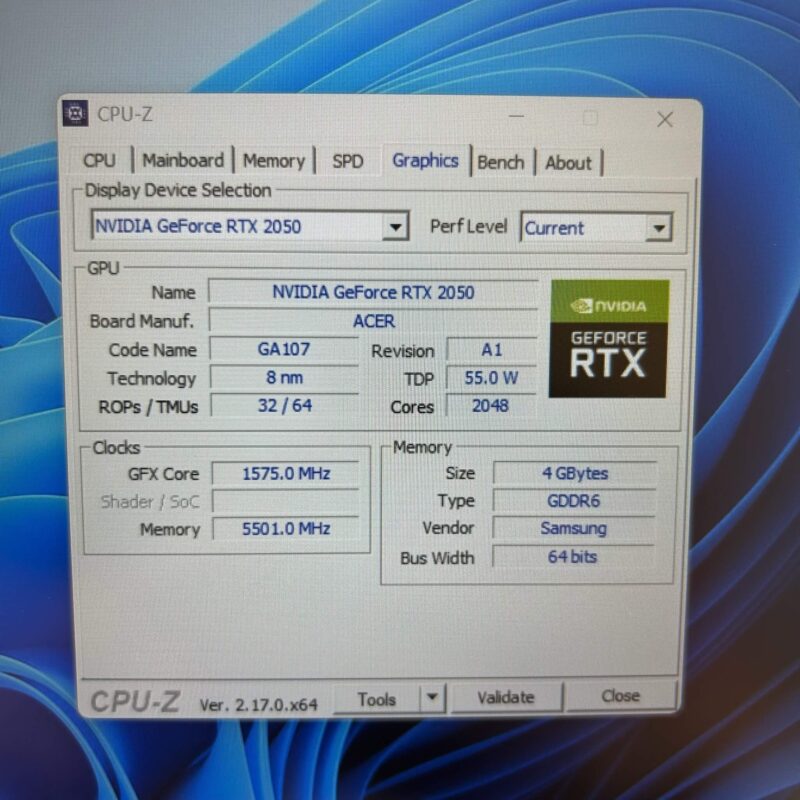Click the Bus Width 64 bits value

[572, 557]
